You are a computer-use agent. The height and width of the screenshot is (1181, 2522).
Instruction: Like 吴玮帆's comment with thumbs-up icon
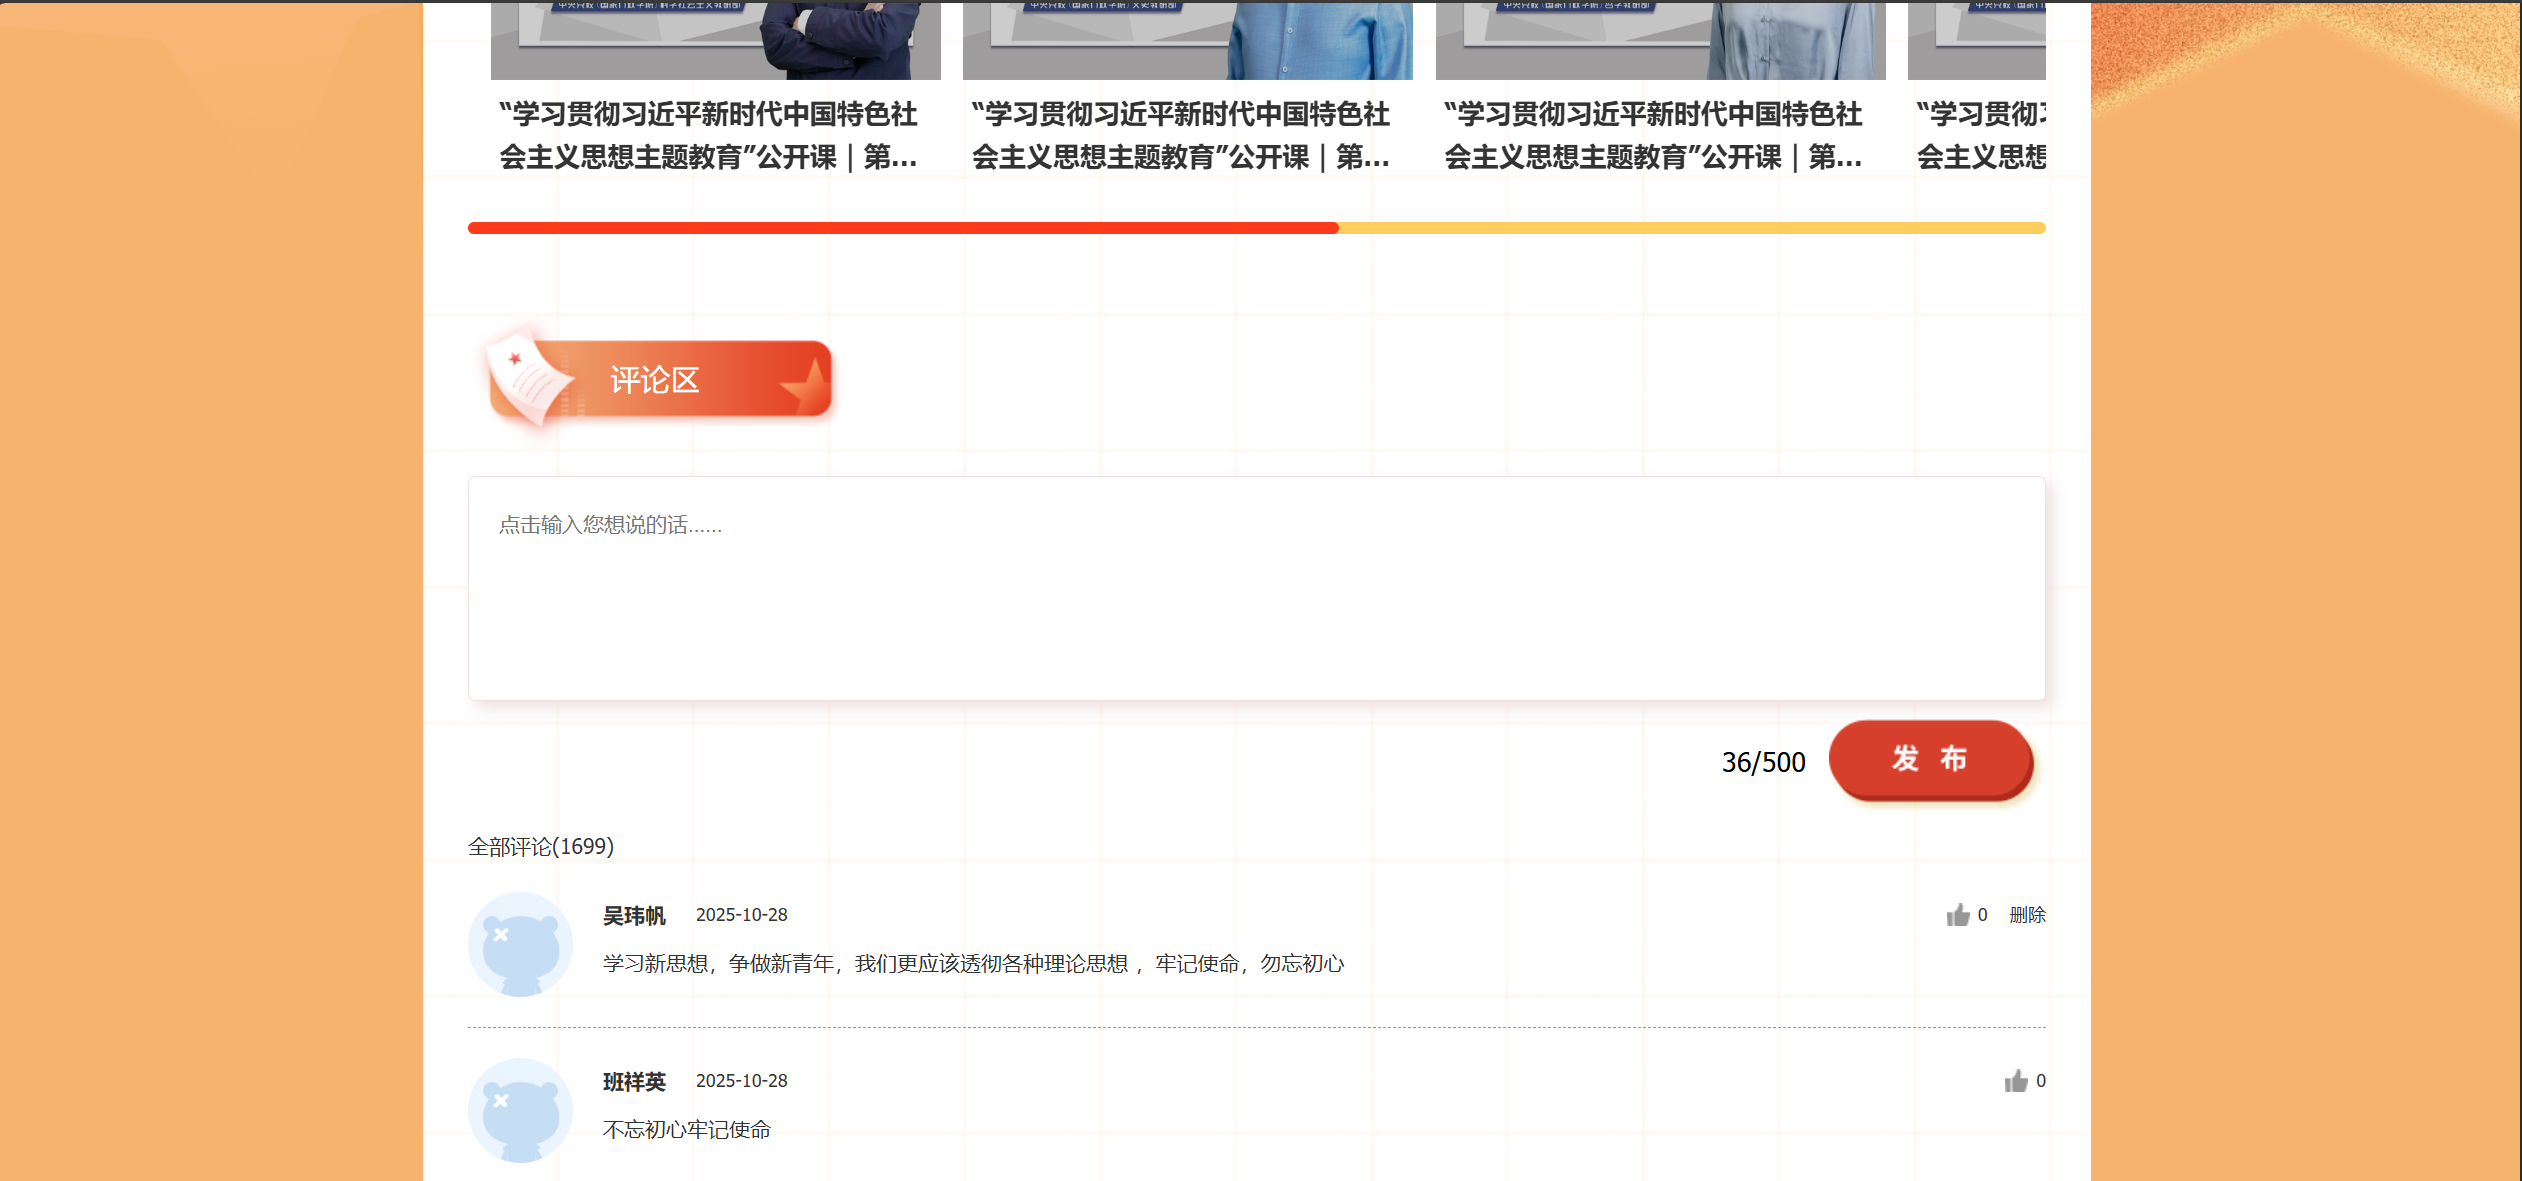(1957, 915)
